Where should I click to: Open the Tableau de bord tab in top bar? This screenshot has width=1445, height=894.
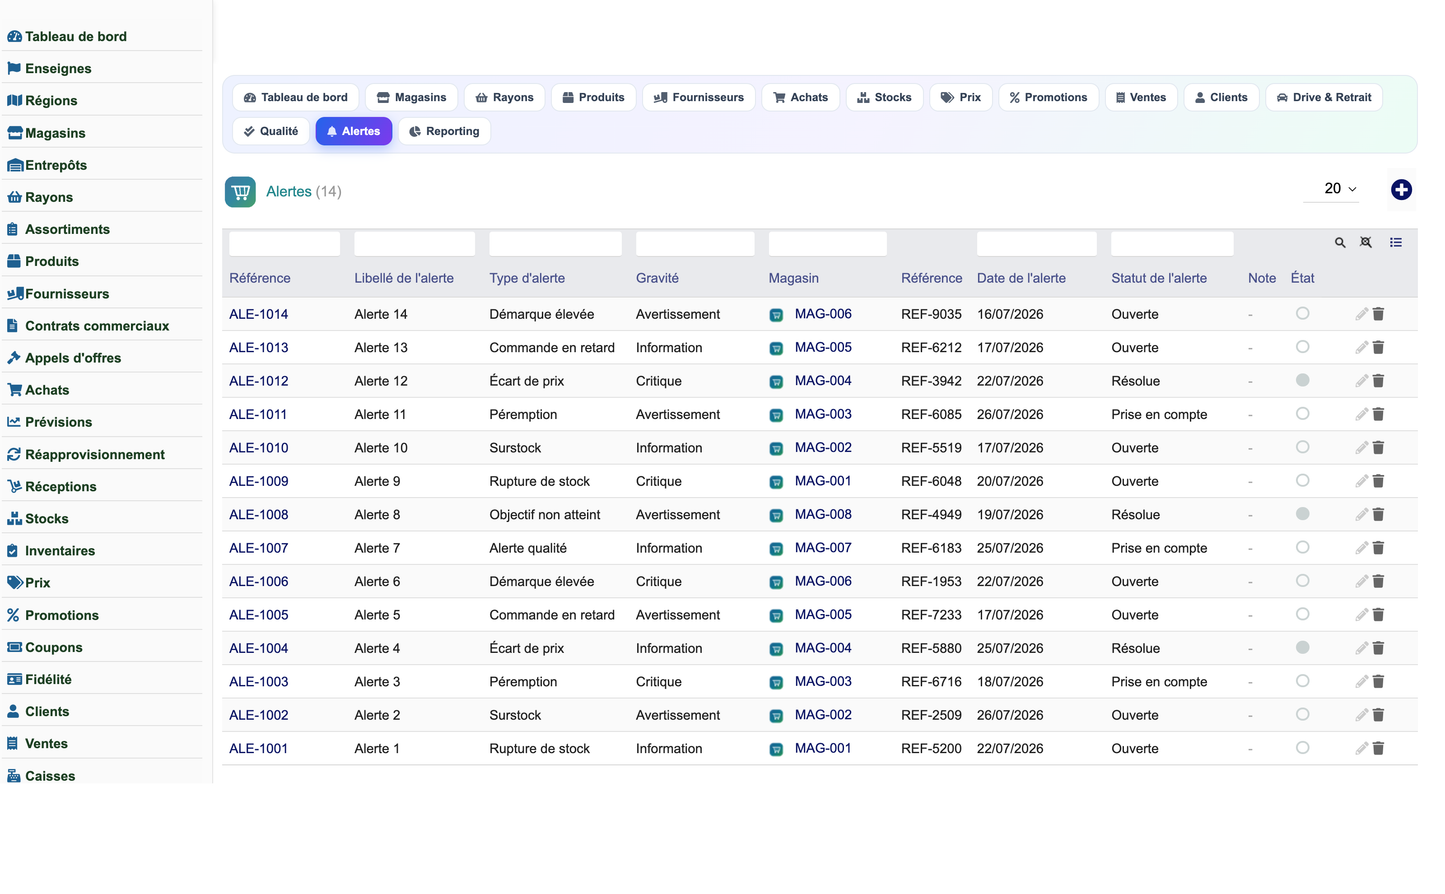click(x=296, y=97)
